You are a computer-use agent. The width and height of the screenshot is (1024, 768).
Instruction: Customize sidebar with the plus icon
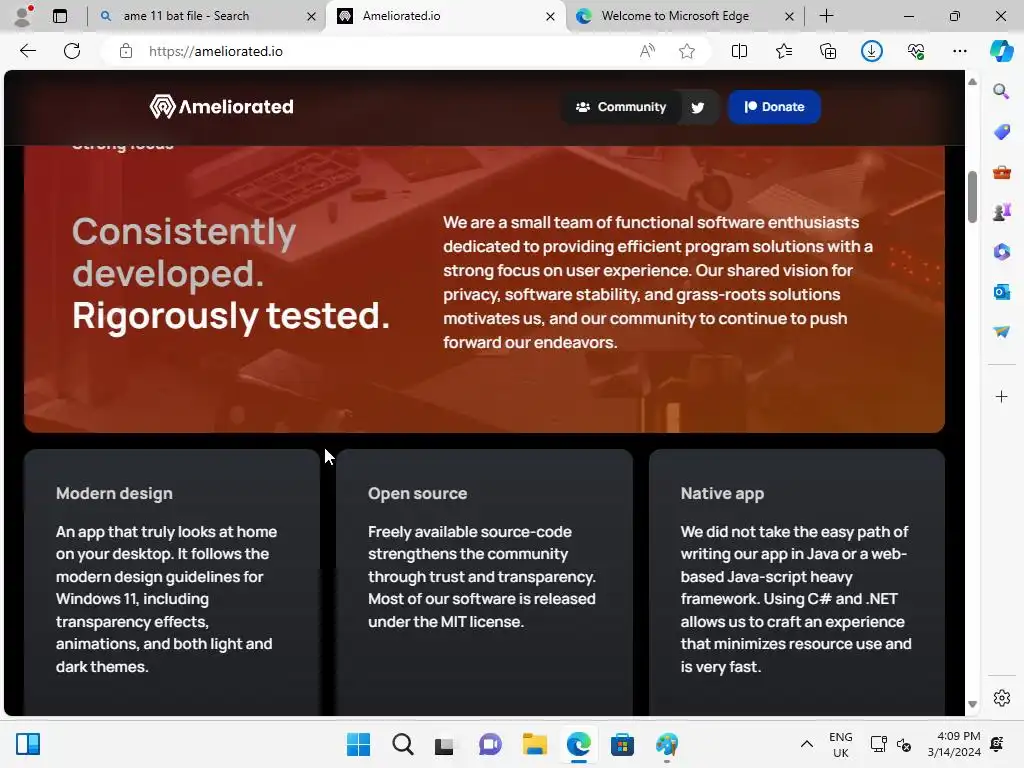pos(1001,396)
